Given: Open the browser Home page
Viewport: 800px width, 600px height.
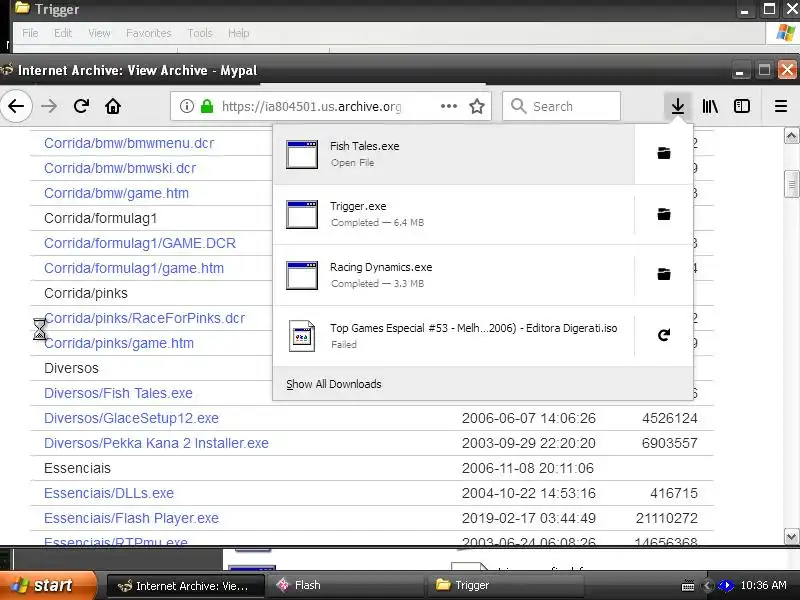Looking at the screenshot, I should click(x=113, y=106).
